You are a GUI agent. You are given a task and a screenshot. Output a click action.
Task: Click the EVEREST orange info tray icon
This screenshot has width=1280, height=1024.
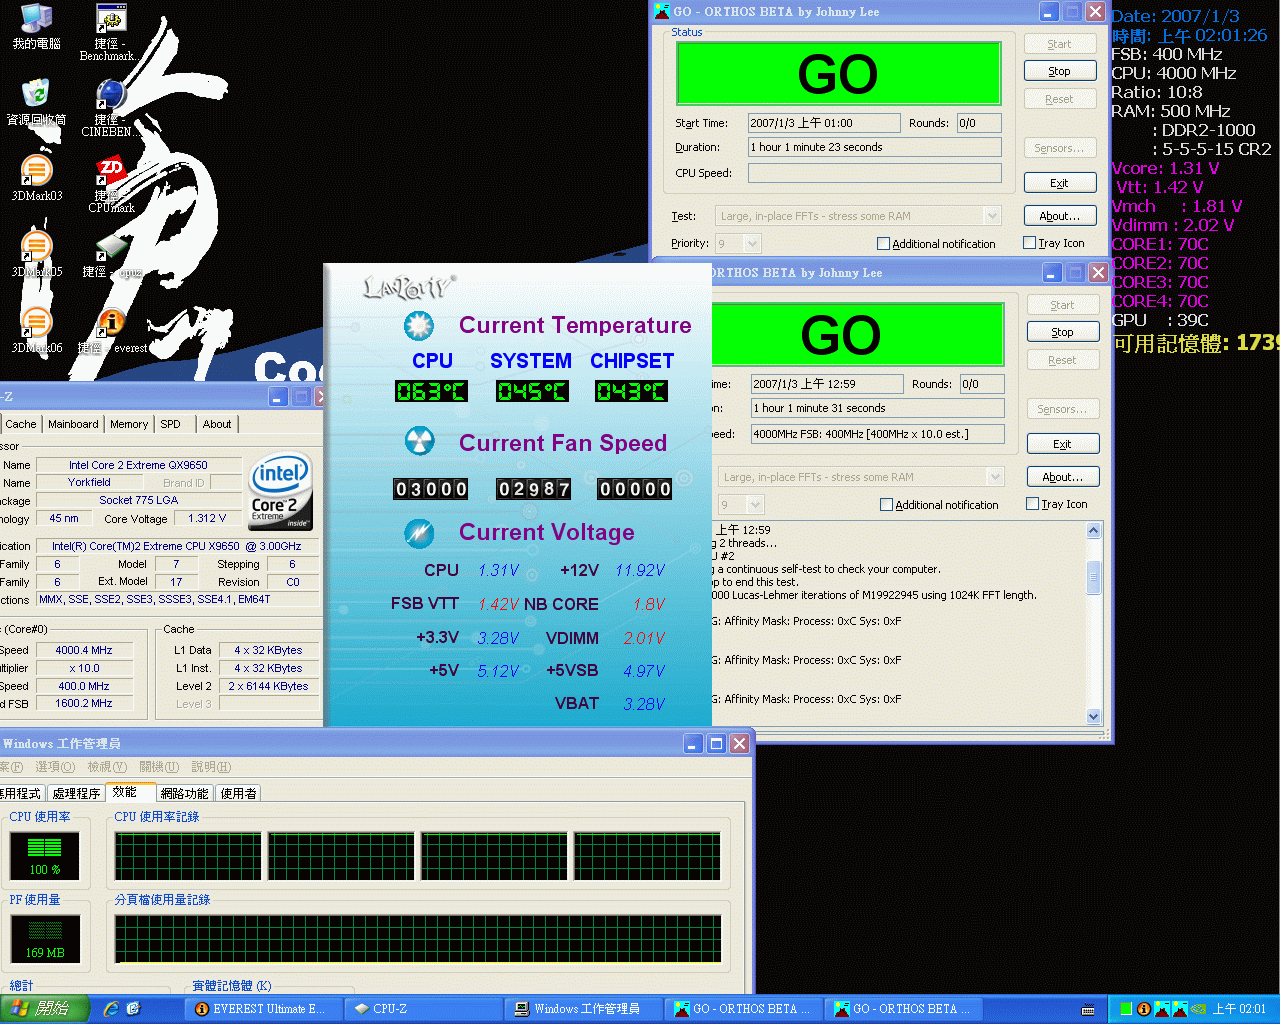tap(1143, 1009)
